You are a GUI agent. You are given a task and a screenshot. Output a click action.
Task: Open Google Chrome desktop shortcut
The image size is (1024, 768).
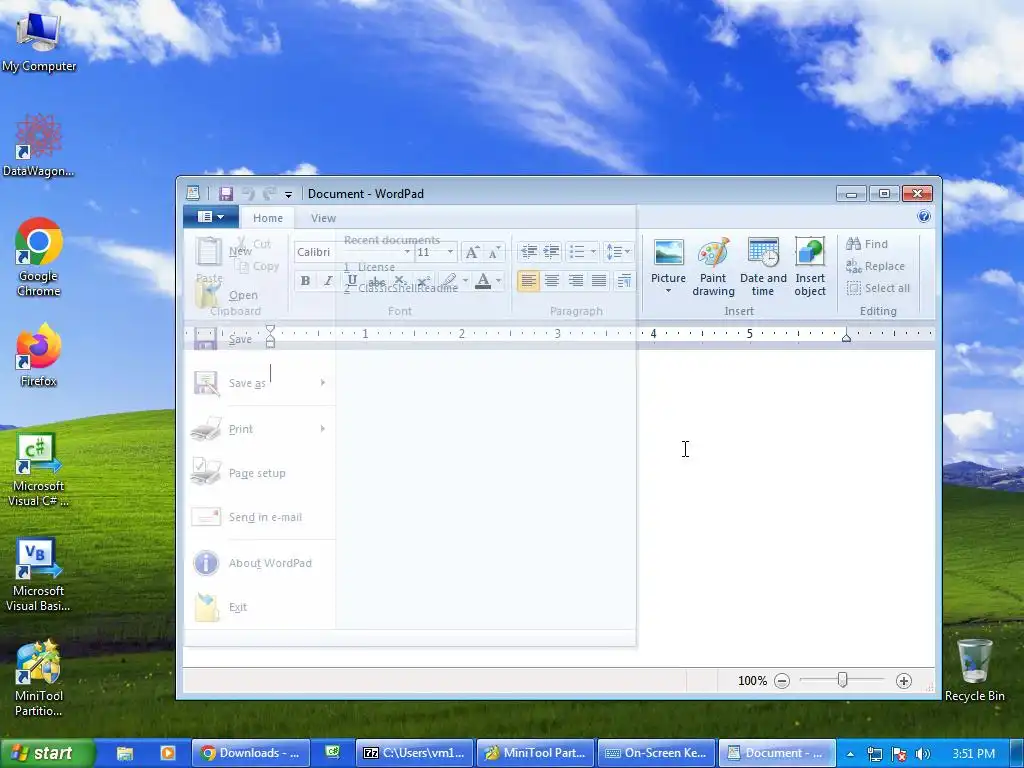point(39,257)
